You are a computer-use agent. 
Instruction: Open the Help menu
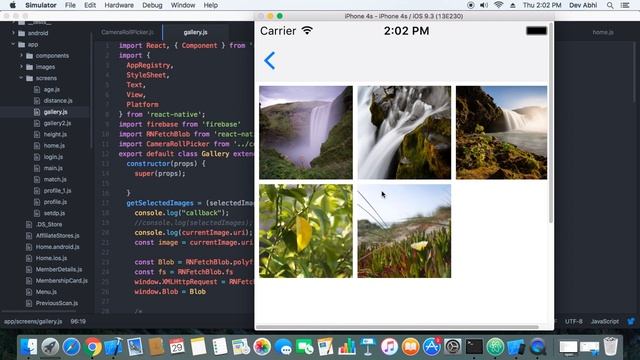211,5
